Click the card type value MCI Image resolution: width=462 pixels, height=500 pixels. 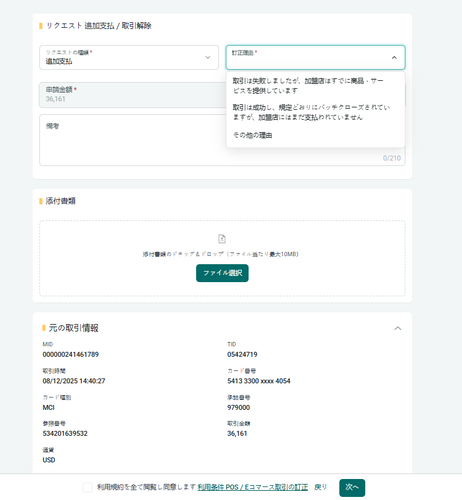click(x=49, y=407)
